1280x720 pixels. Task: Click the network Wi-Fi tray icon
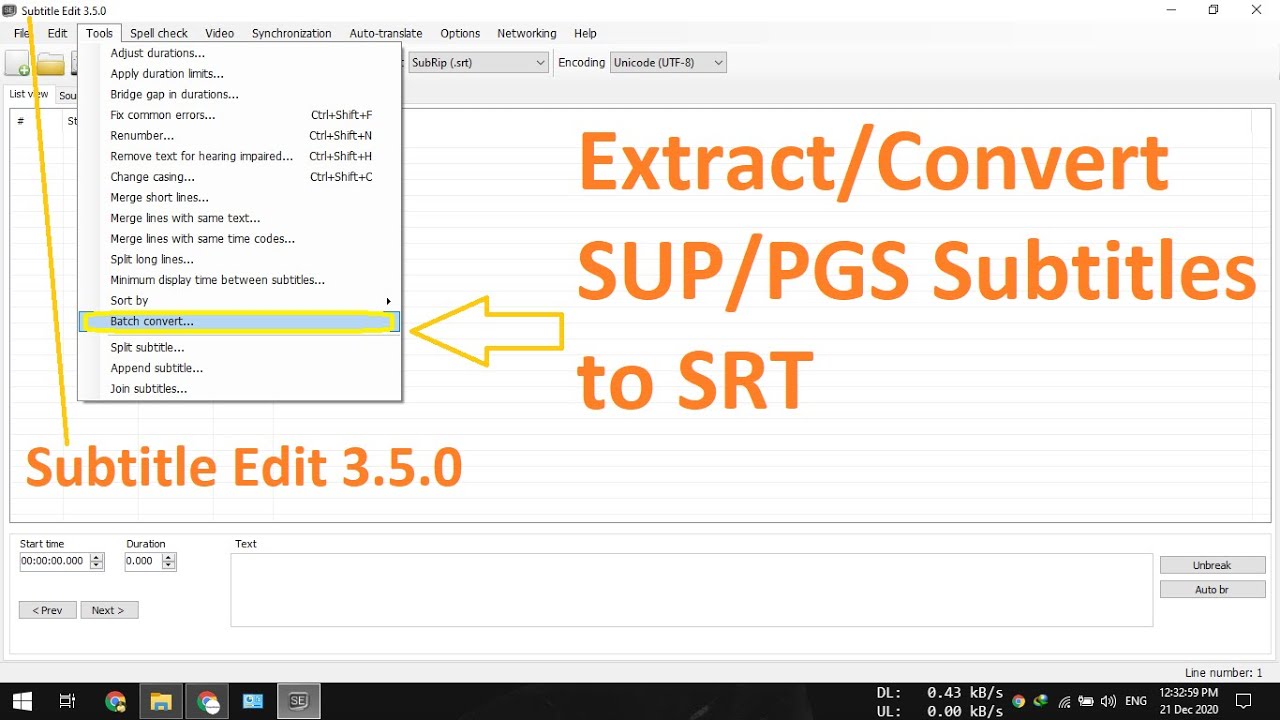coord(1065,702)
